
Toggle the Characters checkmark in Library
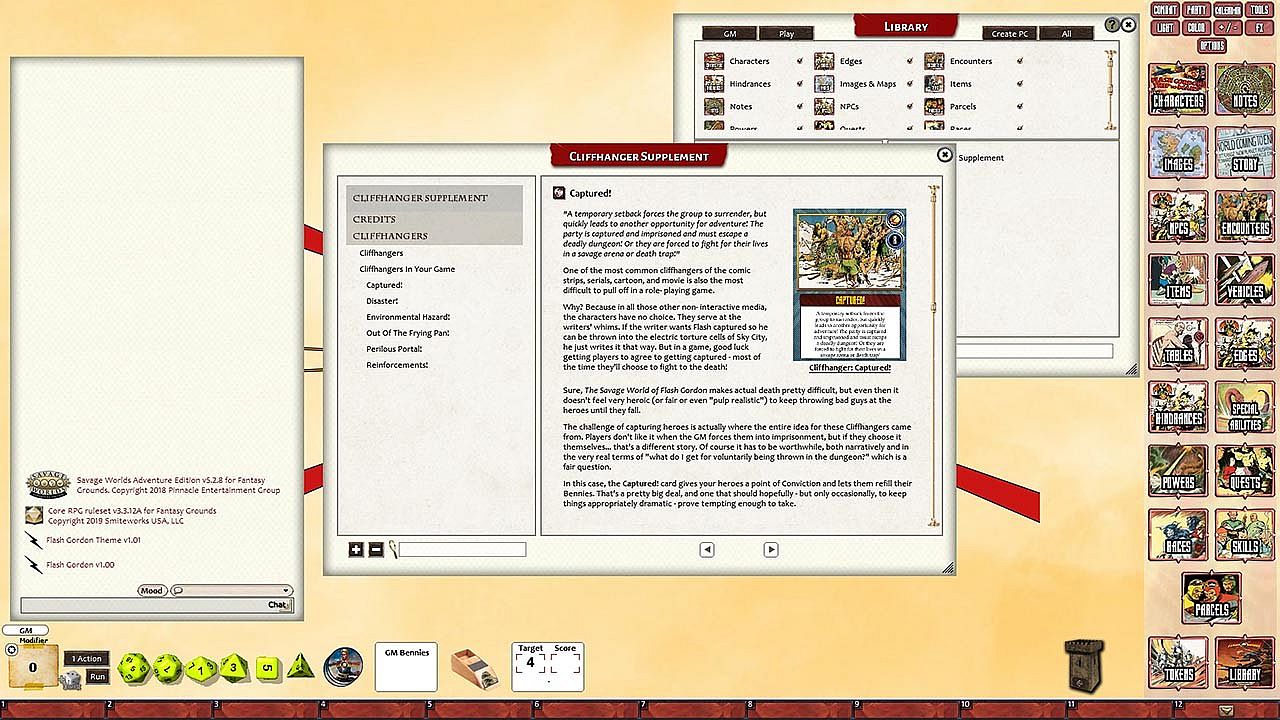[799, 62]
